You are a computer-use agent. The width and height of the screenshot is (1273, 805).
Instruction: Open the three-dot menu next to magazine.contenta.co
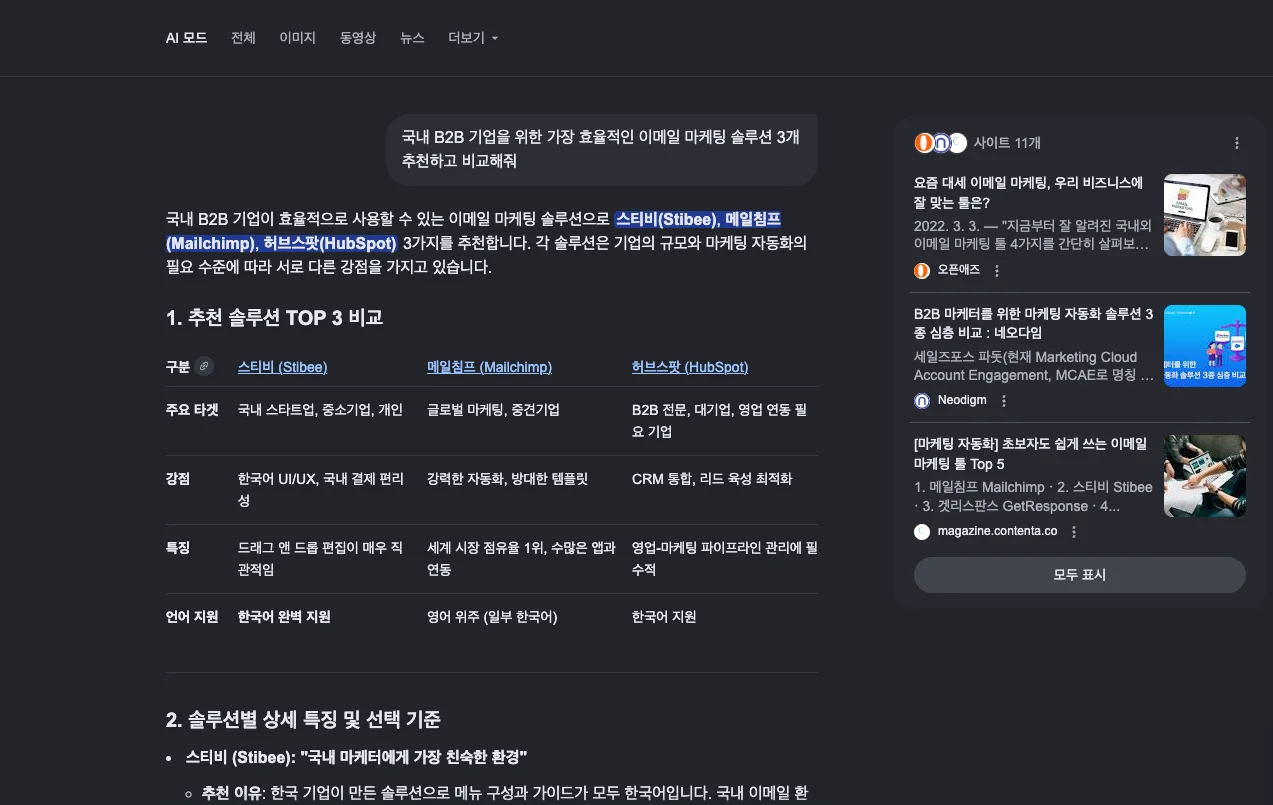[x=1073, y=531]
